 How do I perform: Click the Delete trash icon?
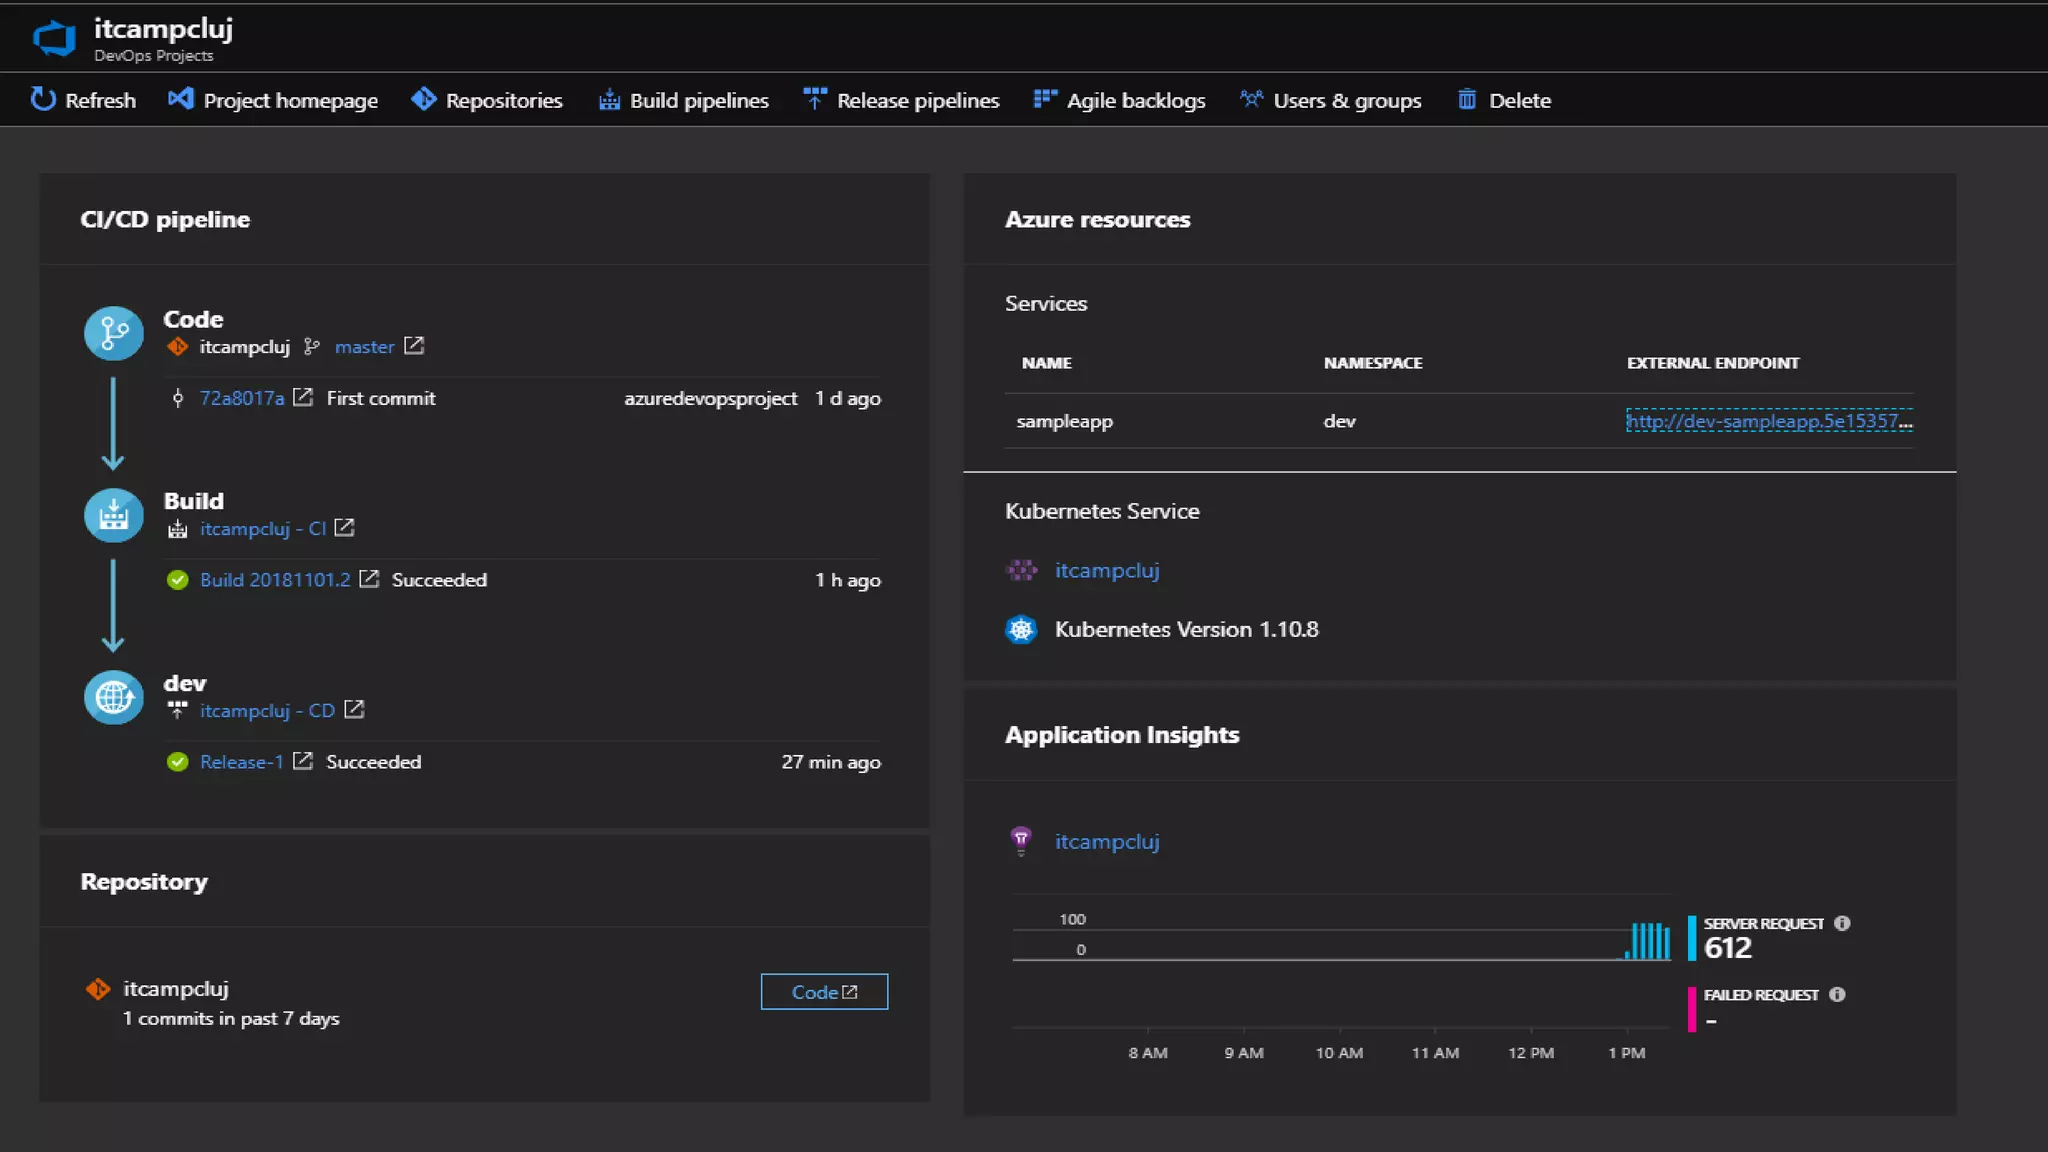click(1467, 99)
